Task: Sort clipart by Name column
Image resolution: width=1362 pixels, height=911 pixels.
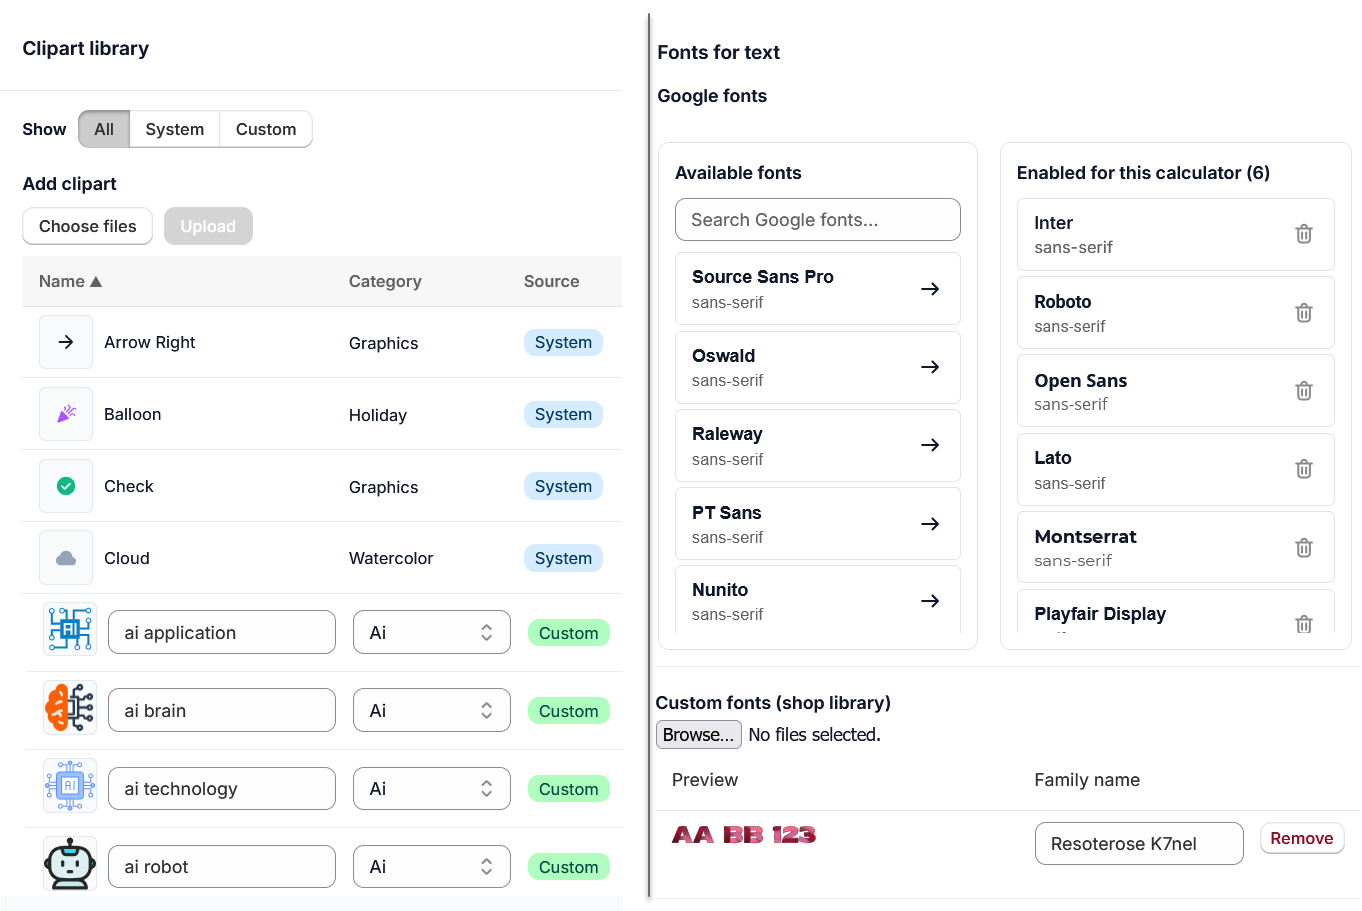Action: pyautogui.click(x=70, y=282)
